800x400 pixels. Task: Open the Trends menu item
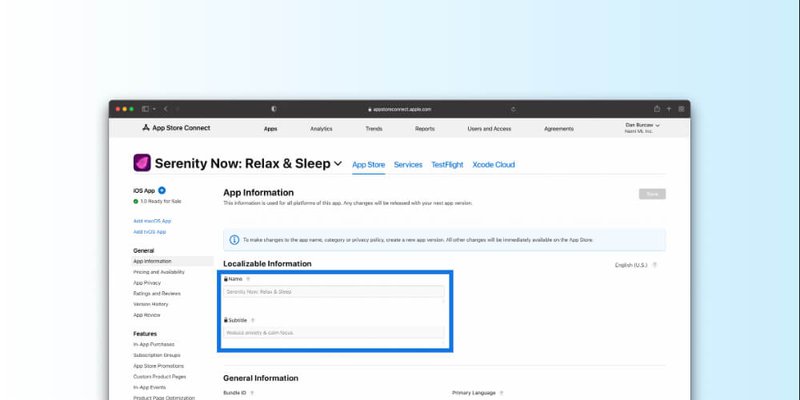coord(374,129)
